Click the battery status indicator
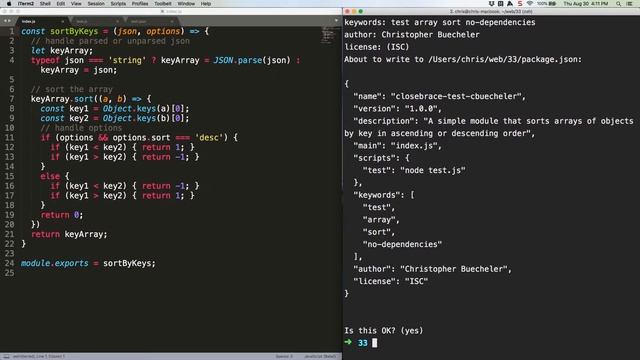 (x=547, y=4)
